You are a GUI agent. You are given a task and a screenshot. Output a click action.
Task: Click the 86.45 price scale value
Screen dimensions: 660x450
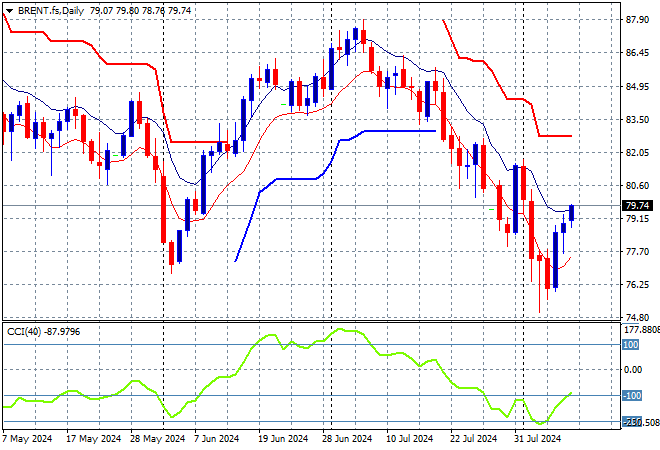coord(637,53)
